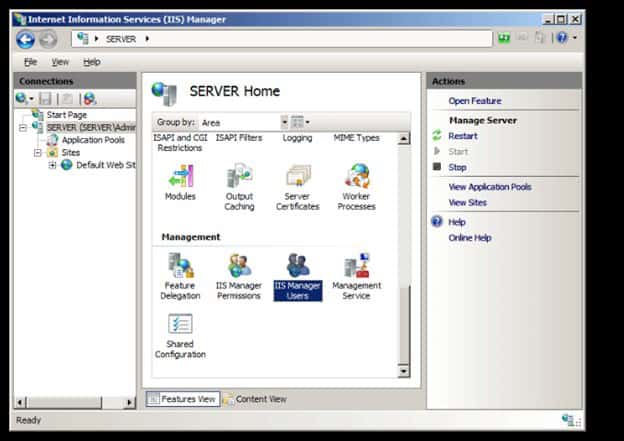Open the View menu
Viewport: 624px width, 441px height.
tap(60, 62)
